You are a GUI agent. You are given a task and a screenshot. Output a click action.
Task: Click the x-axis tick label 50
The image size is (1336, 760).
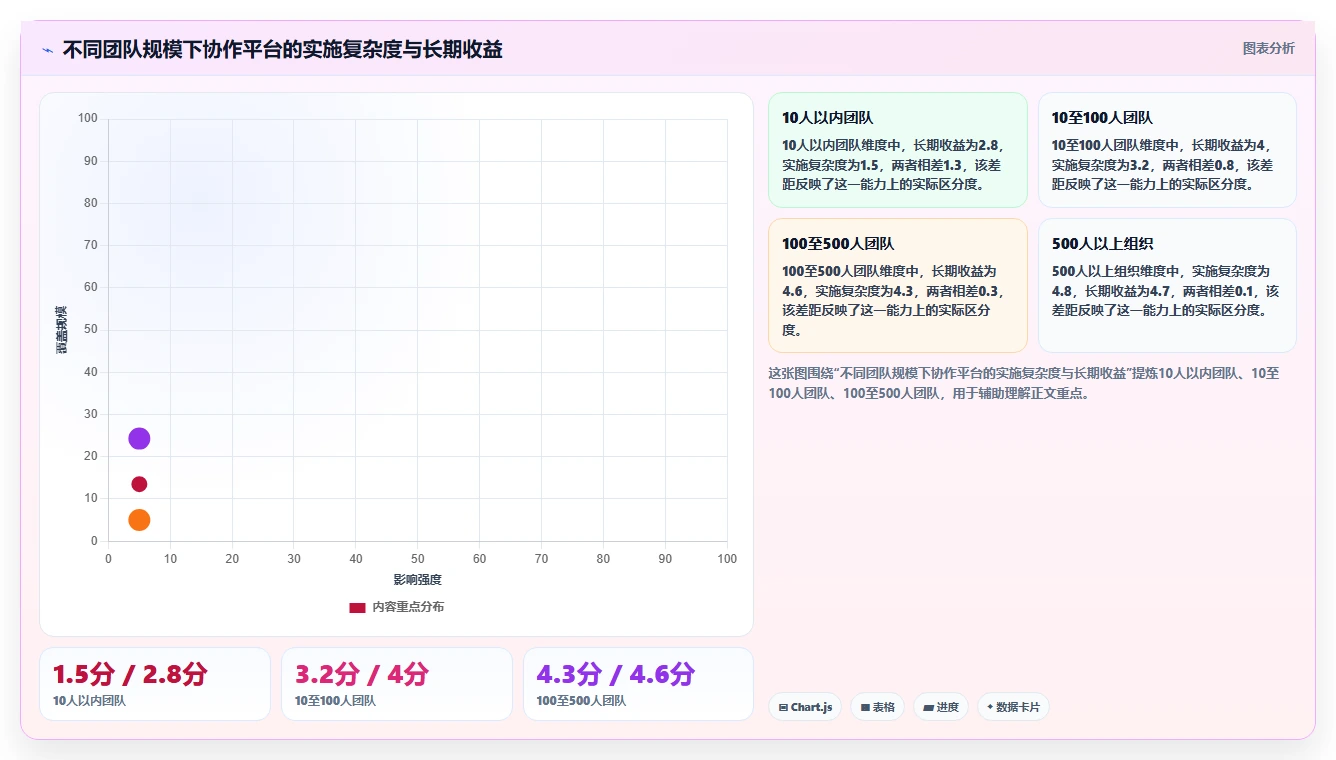417,559
